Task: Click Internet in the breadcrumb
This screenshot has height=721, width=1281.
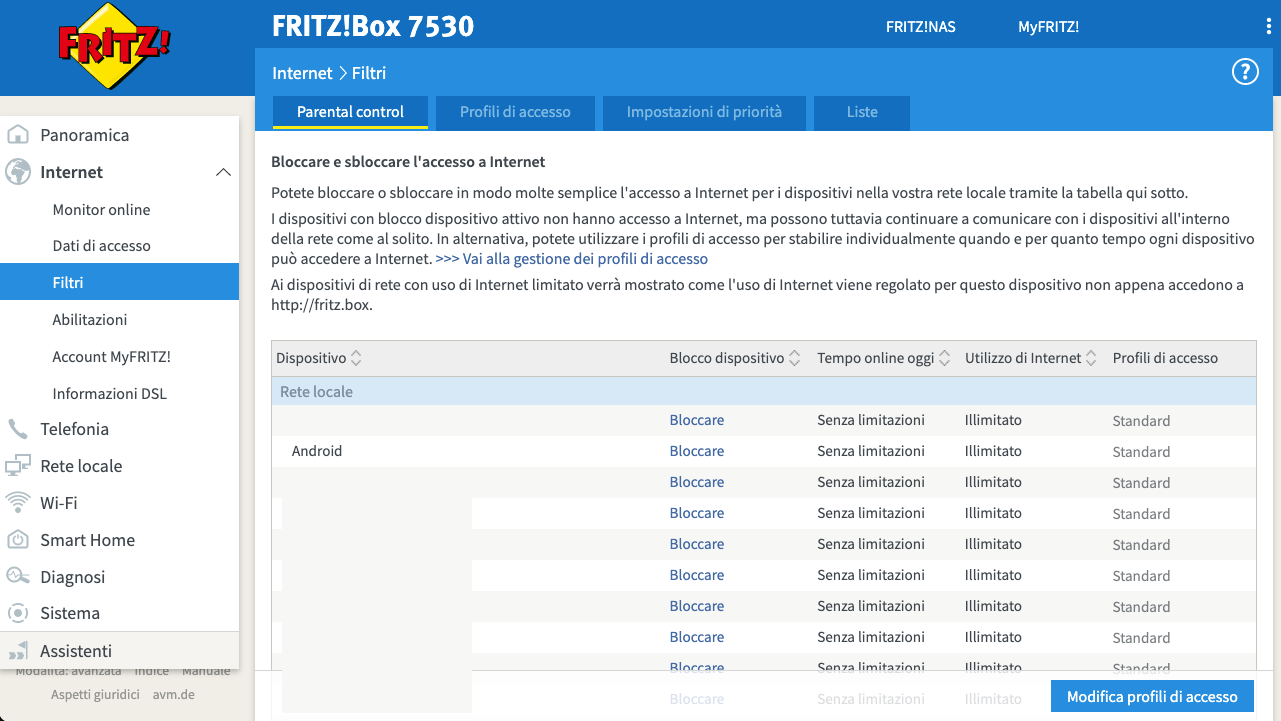Action: tap(302, 73)
